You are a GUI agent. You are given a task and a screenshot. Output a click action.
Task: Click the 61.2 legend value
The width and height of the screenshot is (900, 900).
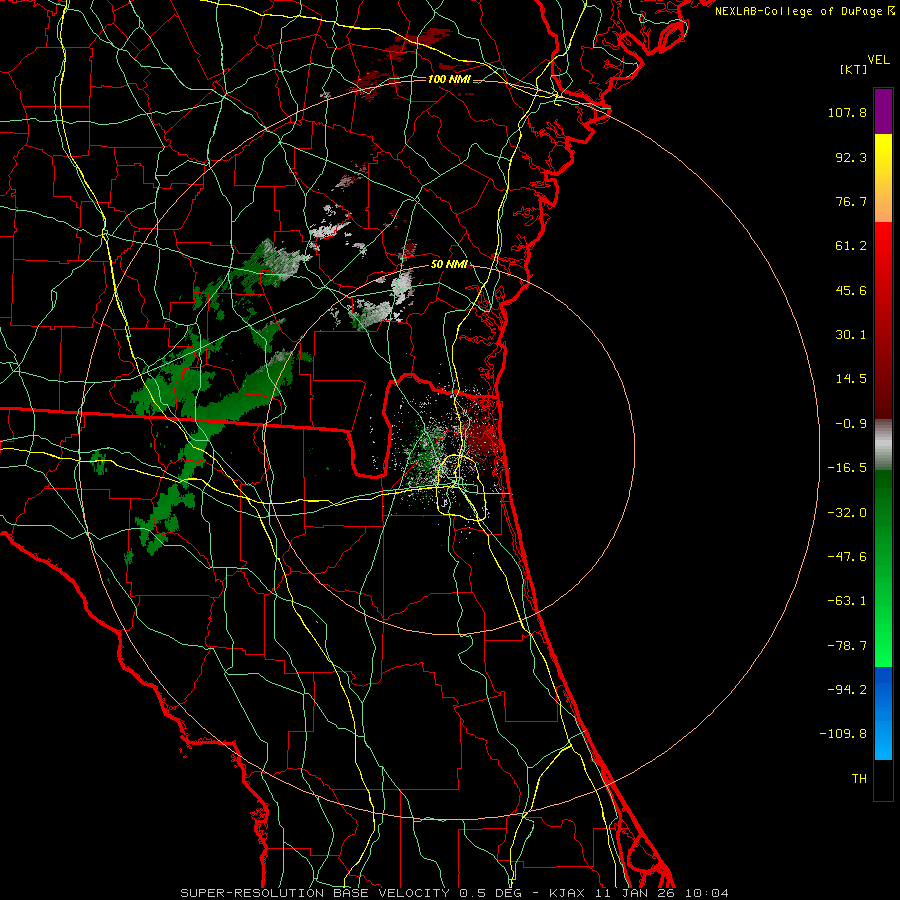851,246
